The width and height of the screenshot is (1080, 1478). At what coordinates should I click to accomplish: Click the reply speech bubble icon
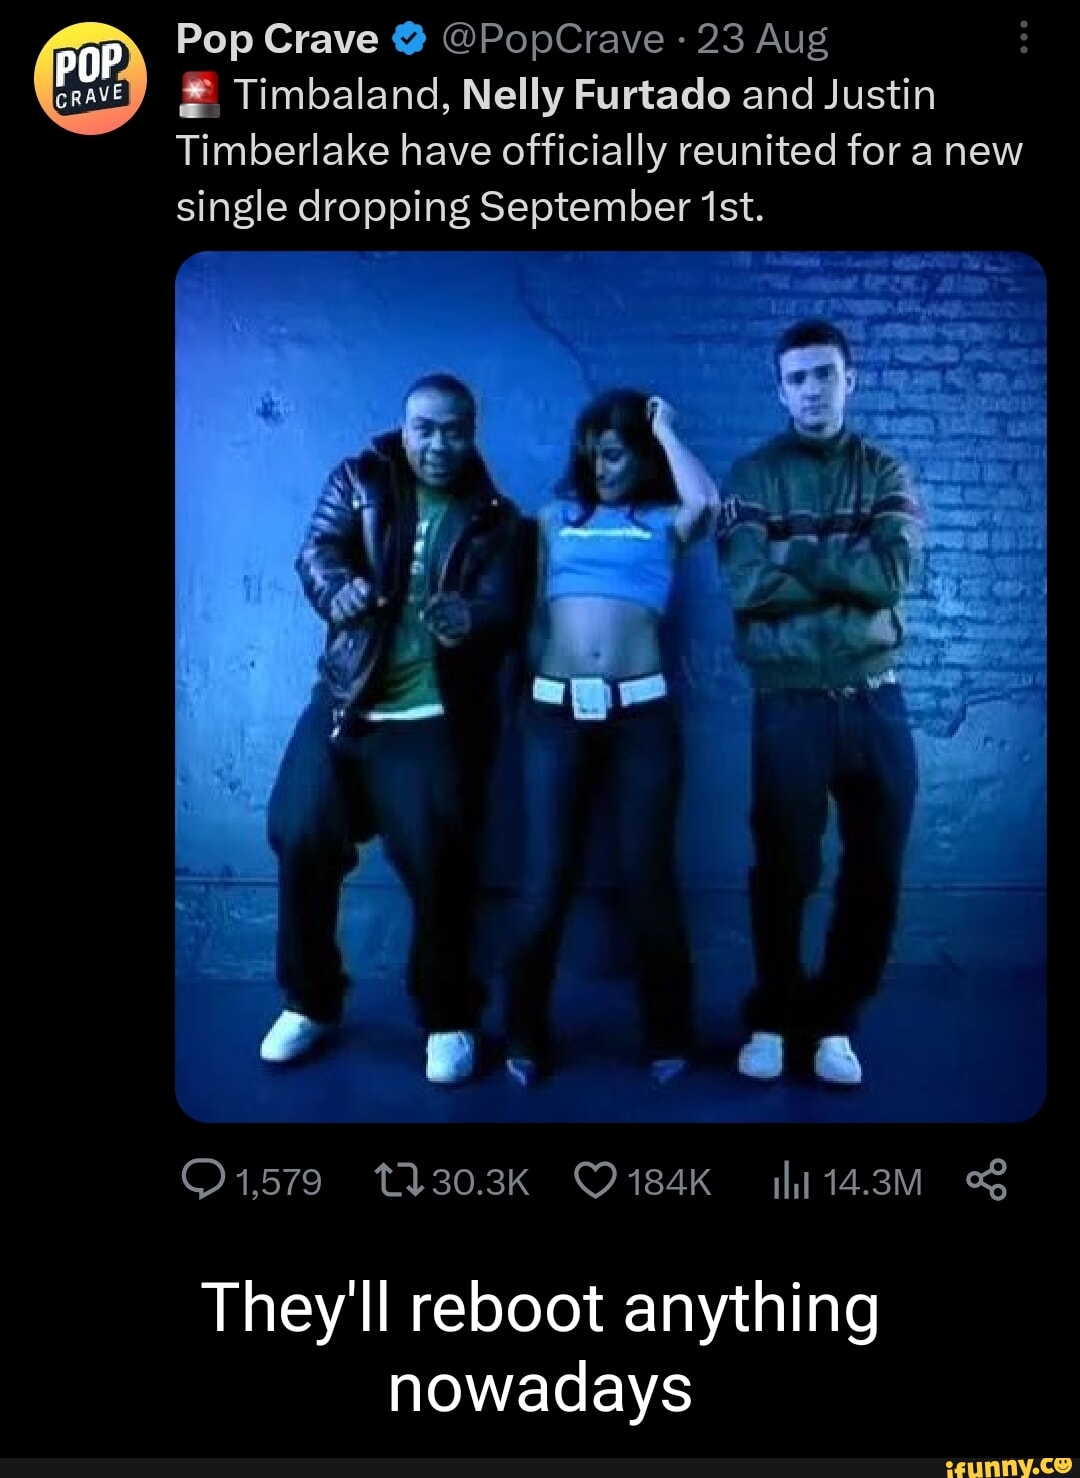pos(203,1181)
